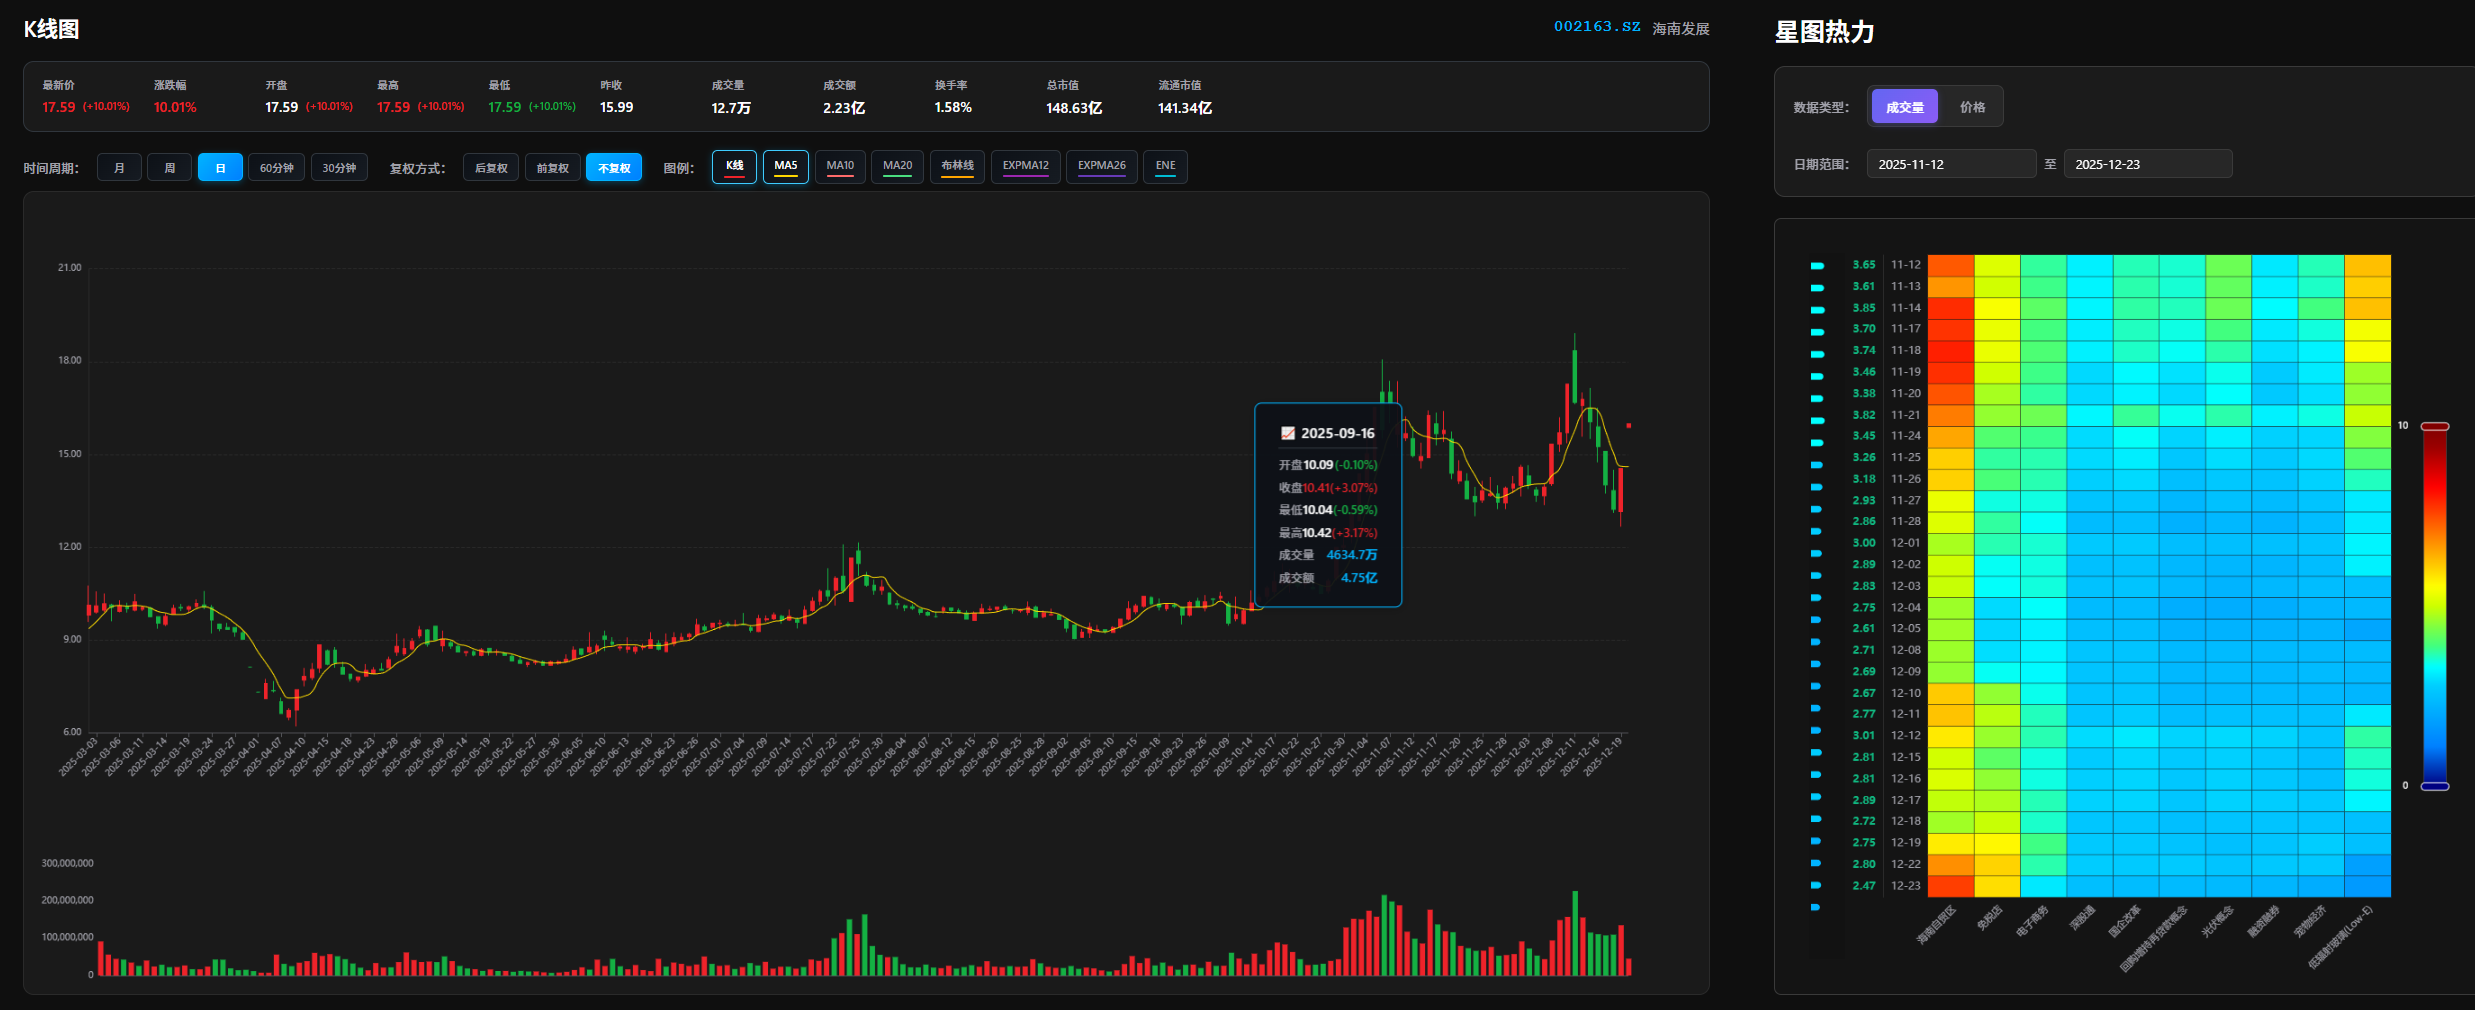Click the 星图热力 panel title
Screen dimensions: 2475x1010
1824,32
